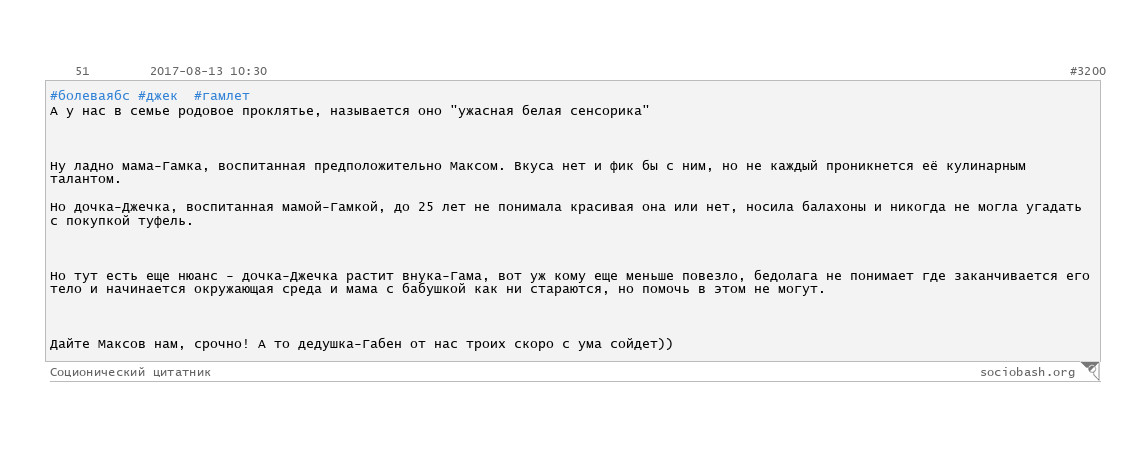Click the quote number #3200
The width and height of the screenshot is (1140, 456).
(1088, 71)
